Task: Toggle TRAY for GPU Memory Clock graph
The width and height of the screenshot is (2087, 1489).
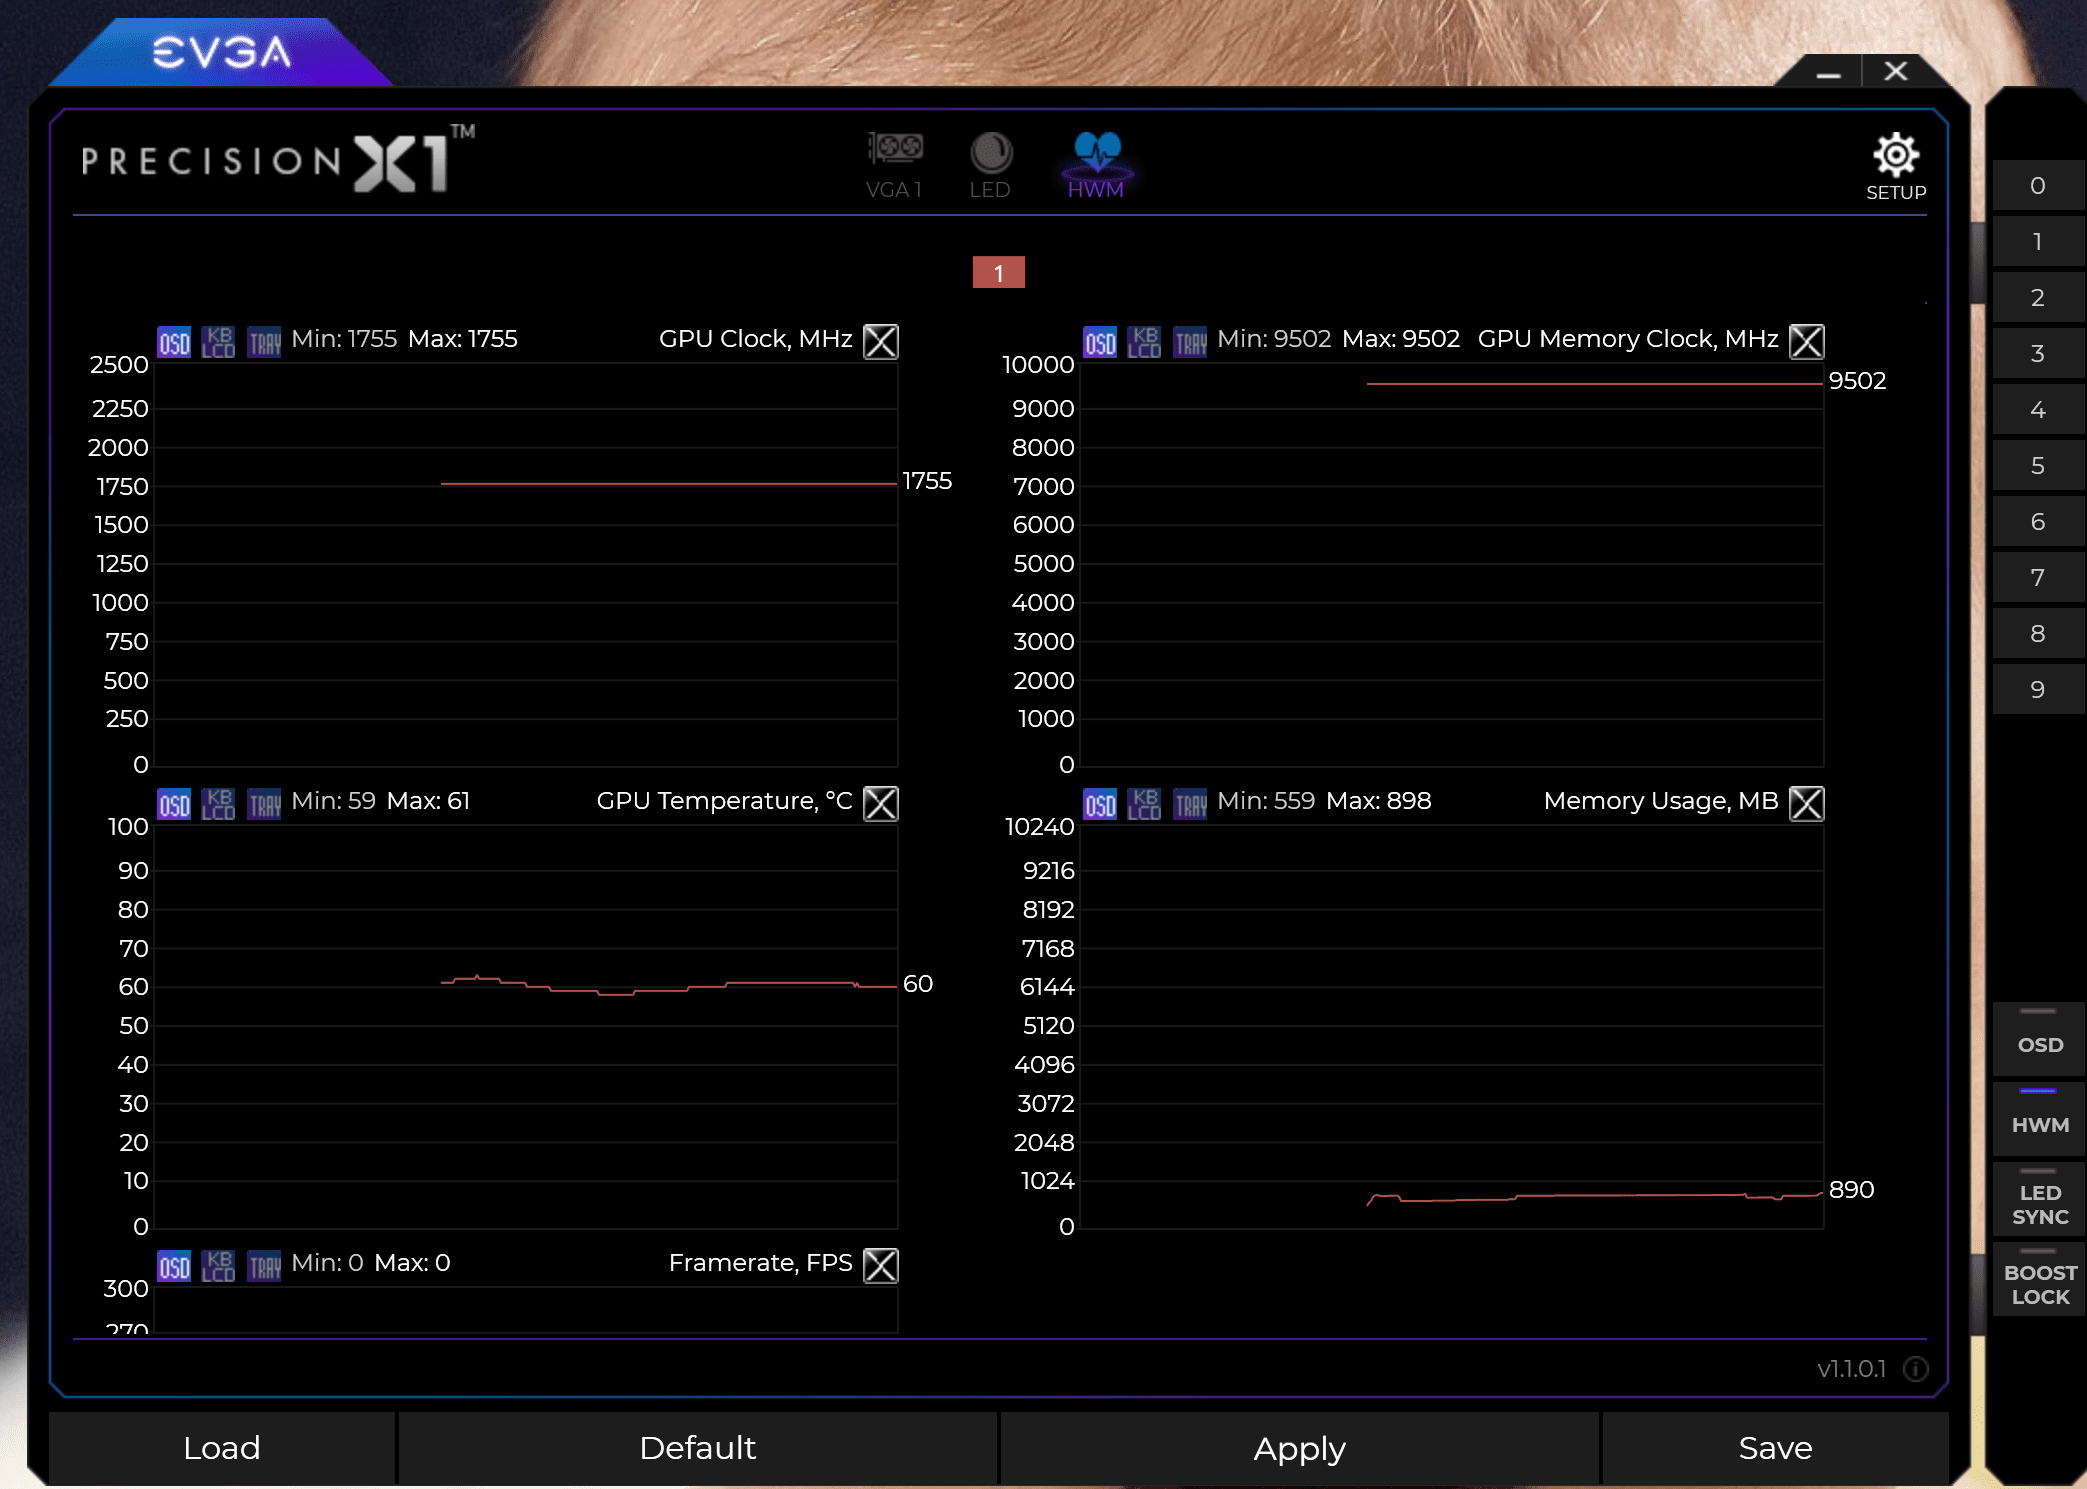Action: click(x=1190, y=342)
